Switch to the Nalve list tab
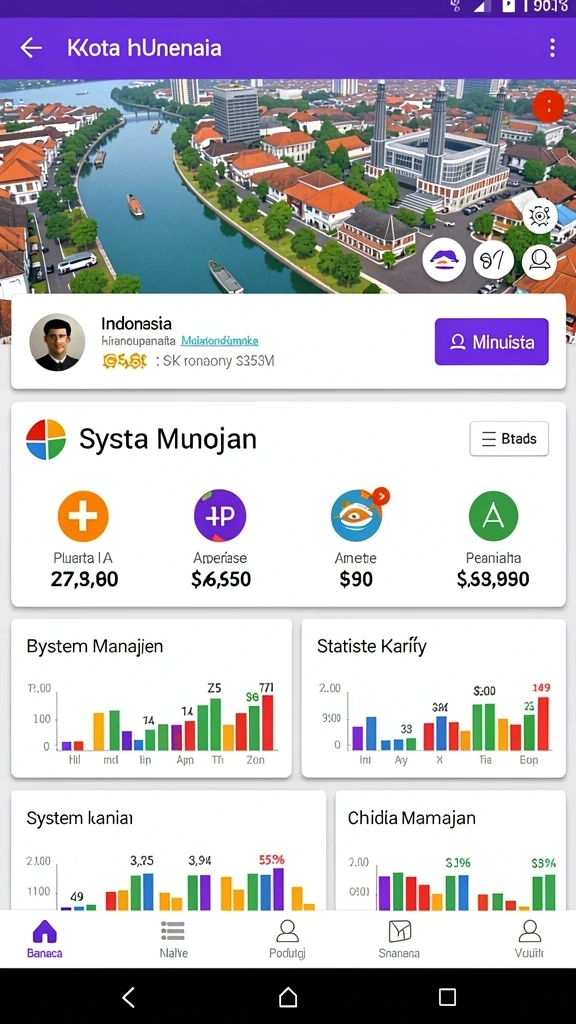576x1024 pixels. (173, 938)
